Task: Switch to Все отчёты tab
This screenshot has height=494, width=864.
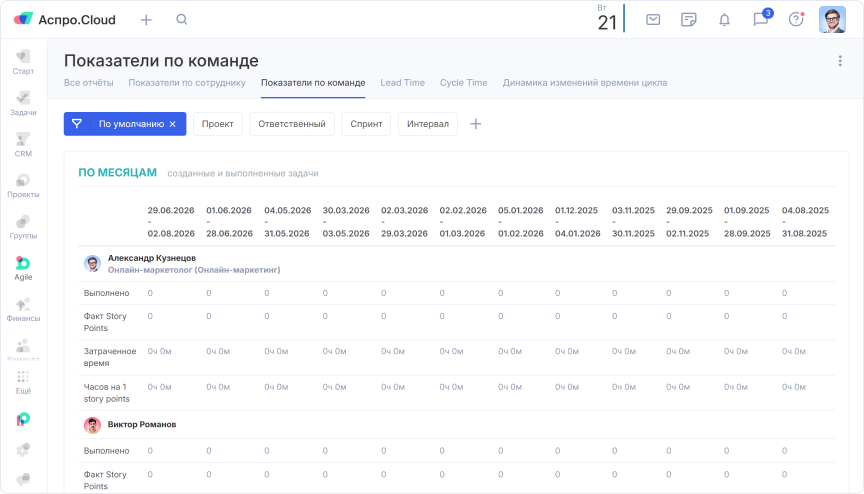Action: pyautogui.click(x=89, y=83)
